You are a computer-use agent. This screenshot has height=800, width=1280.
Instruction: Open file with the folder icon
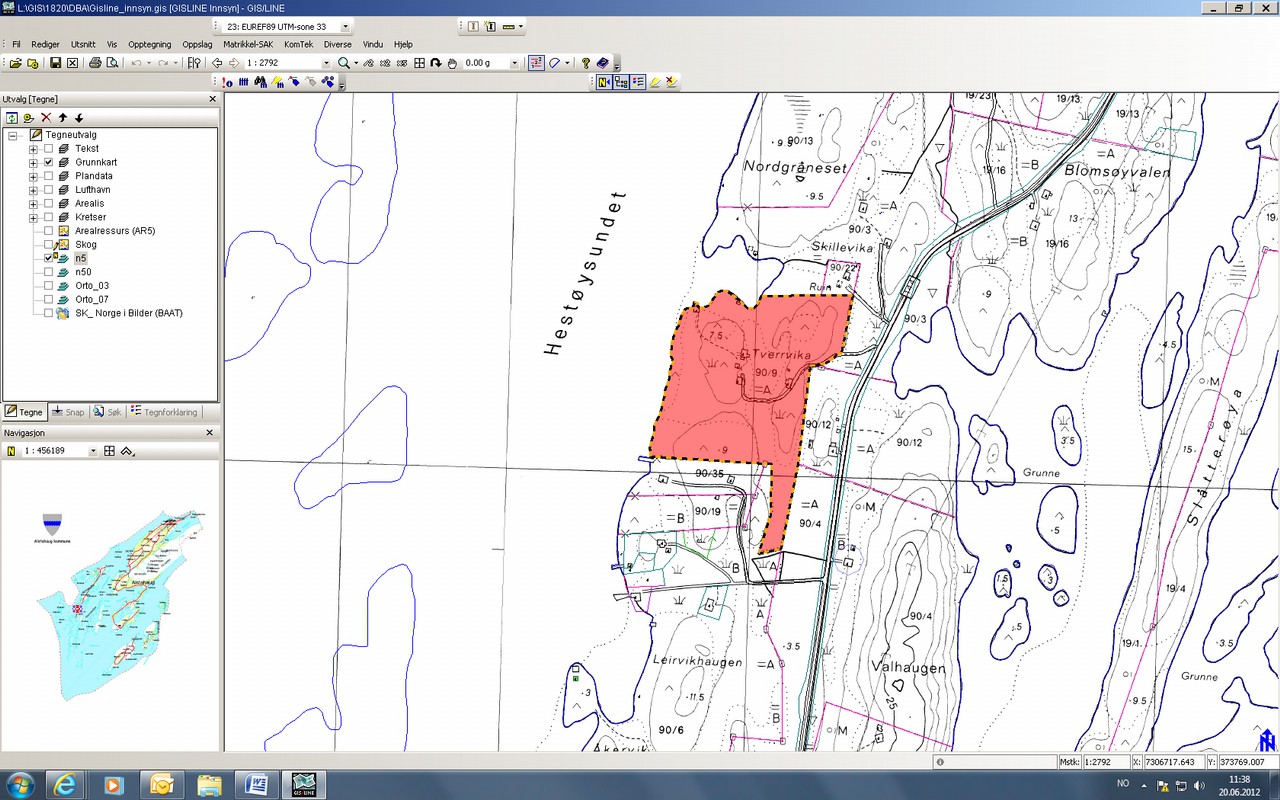(16, 63)
